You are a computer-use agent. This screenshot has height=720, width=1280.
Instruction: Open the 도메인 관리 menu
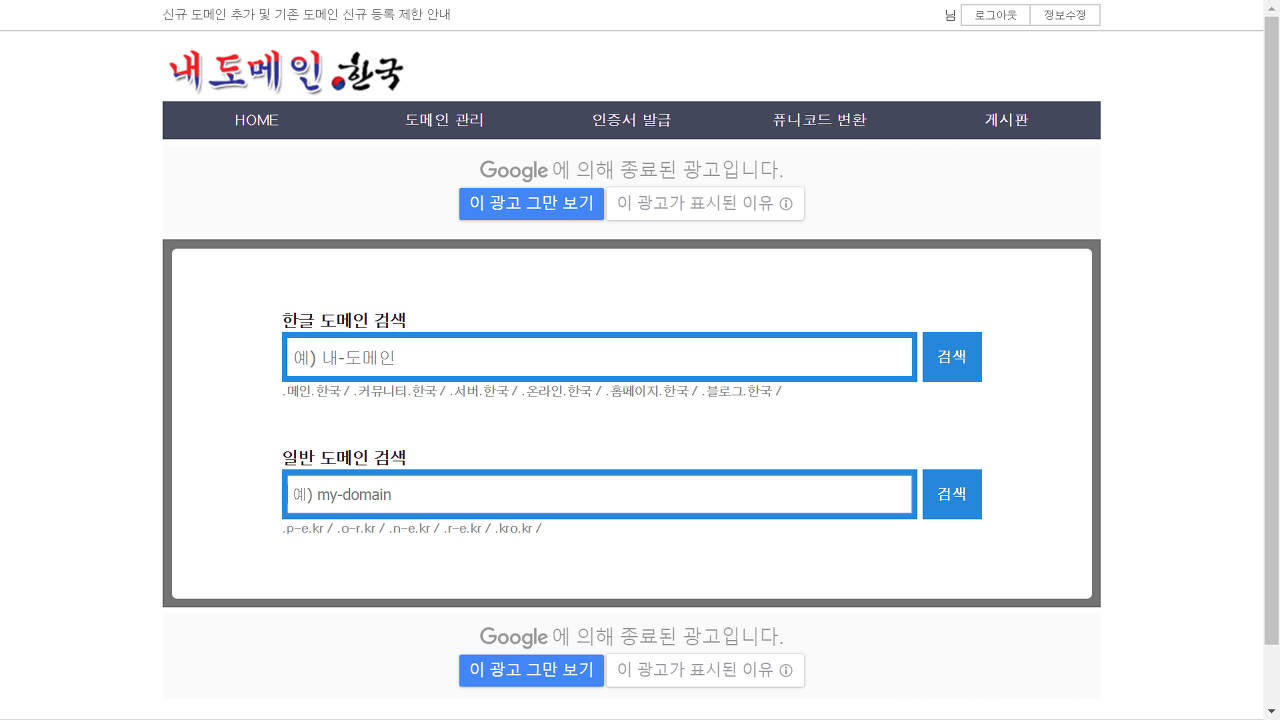click(444, 120)
